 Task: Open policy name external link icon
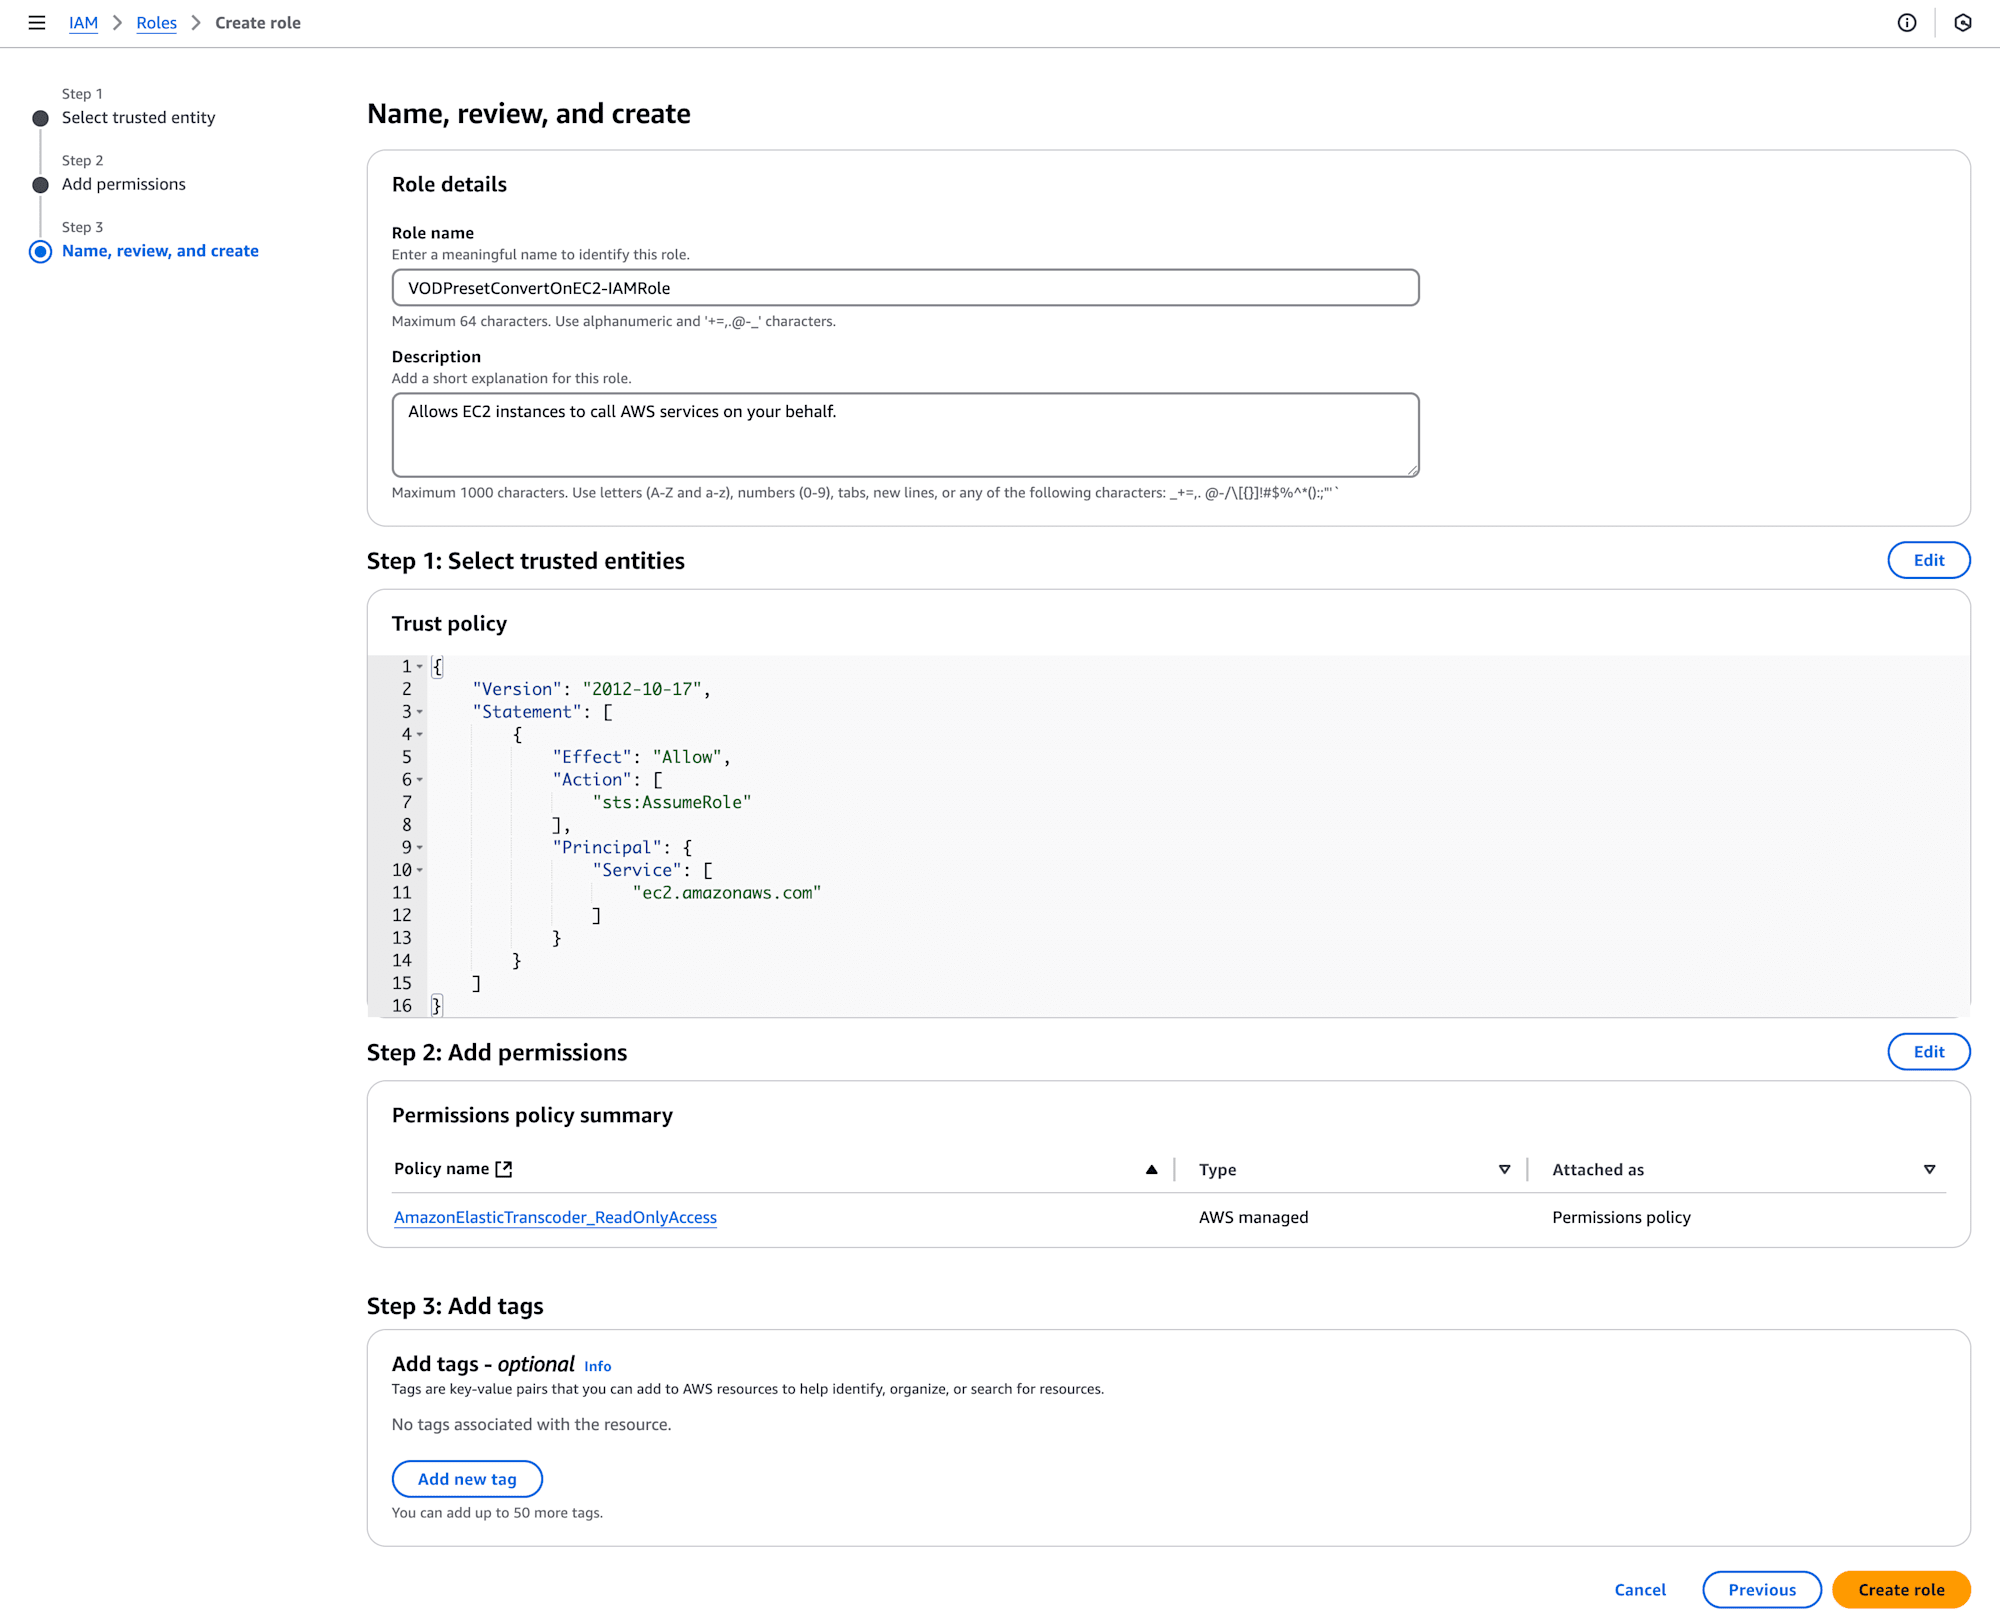(504, 1169)
